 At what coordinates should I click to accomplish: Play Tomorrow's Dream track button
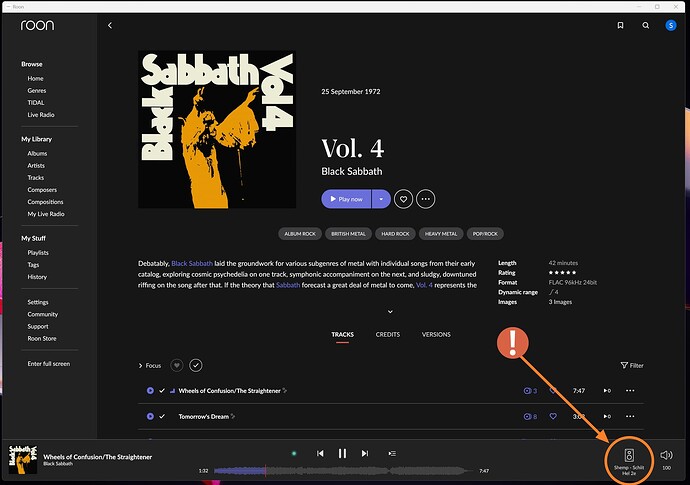pyautogui.click(x=150, y=416)
